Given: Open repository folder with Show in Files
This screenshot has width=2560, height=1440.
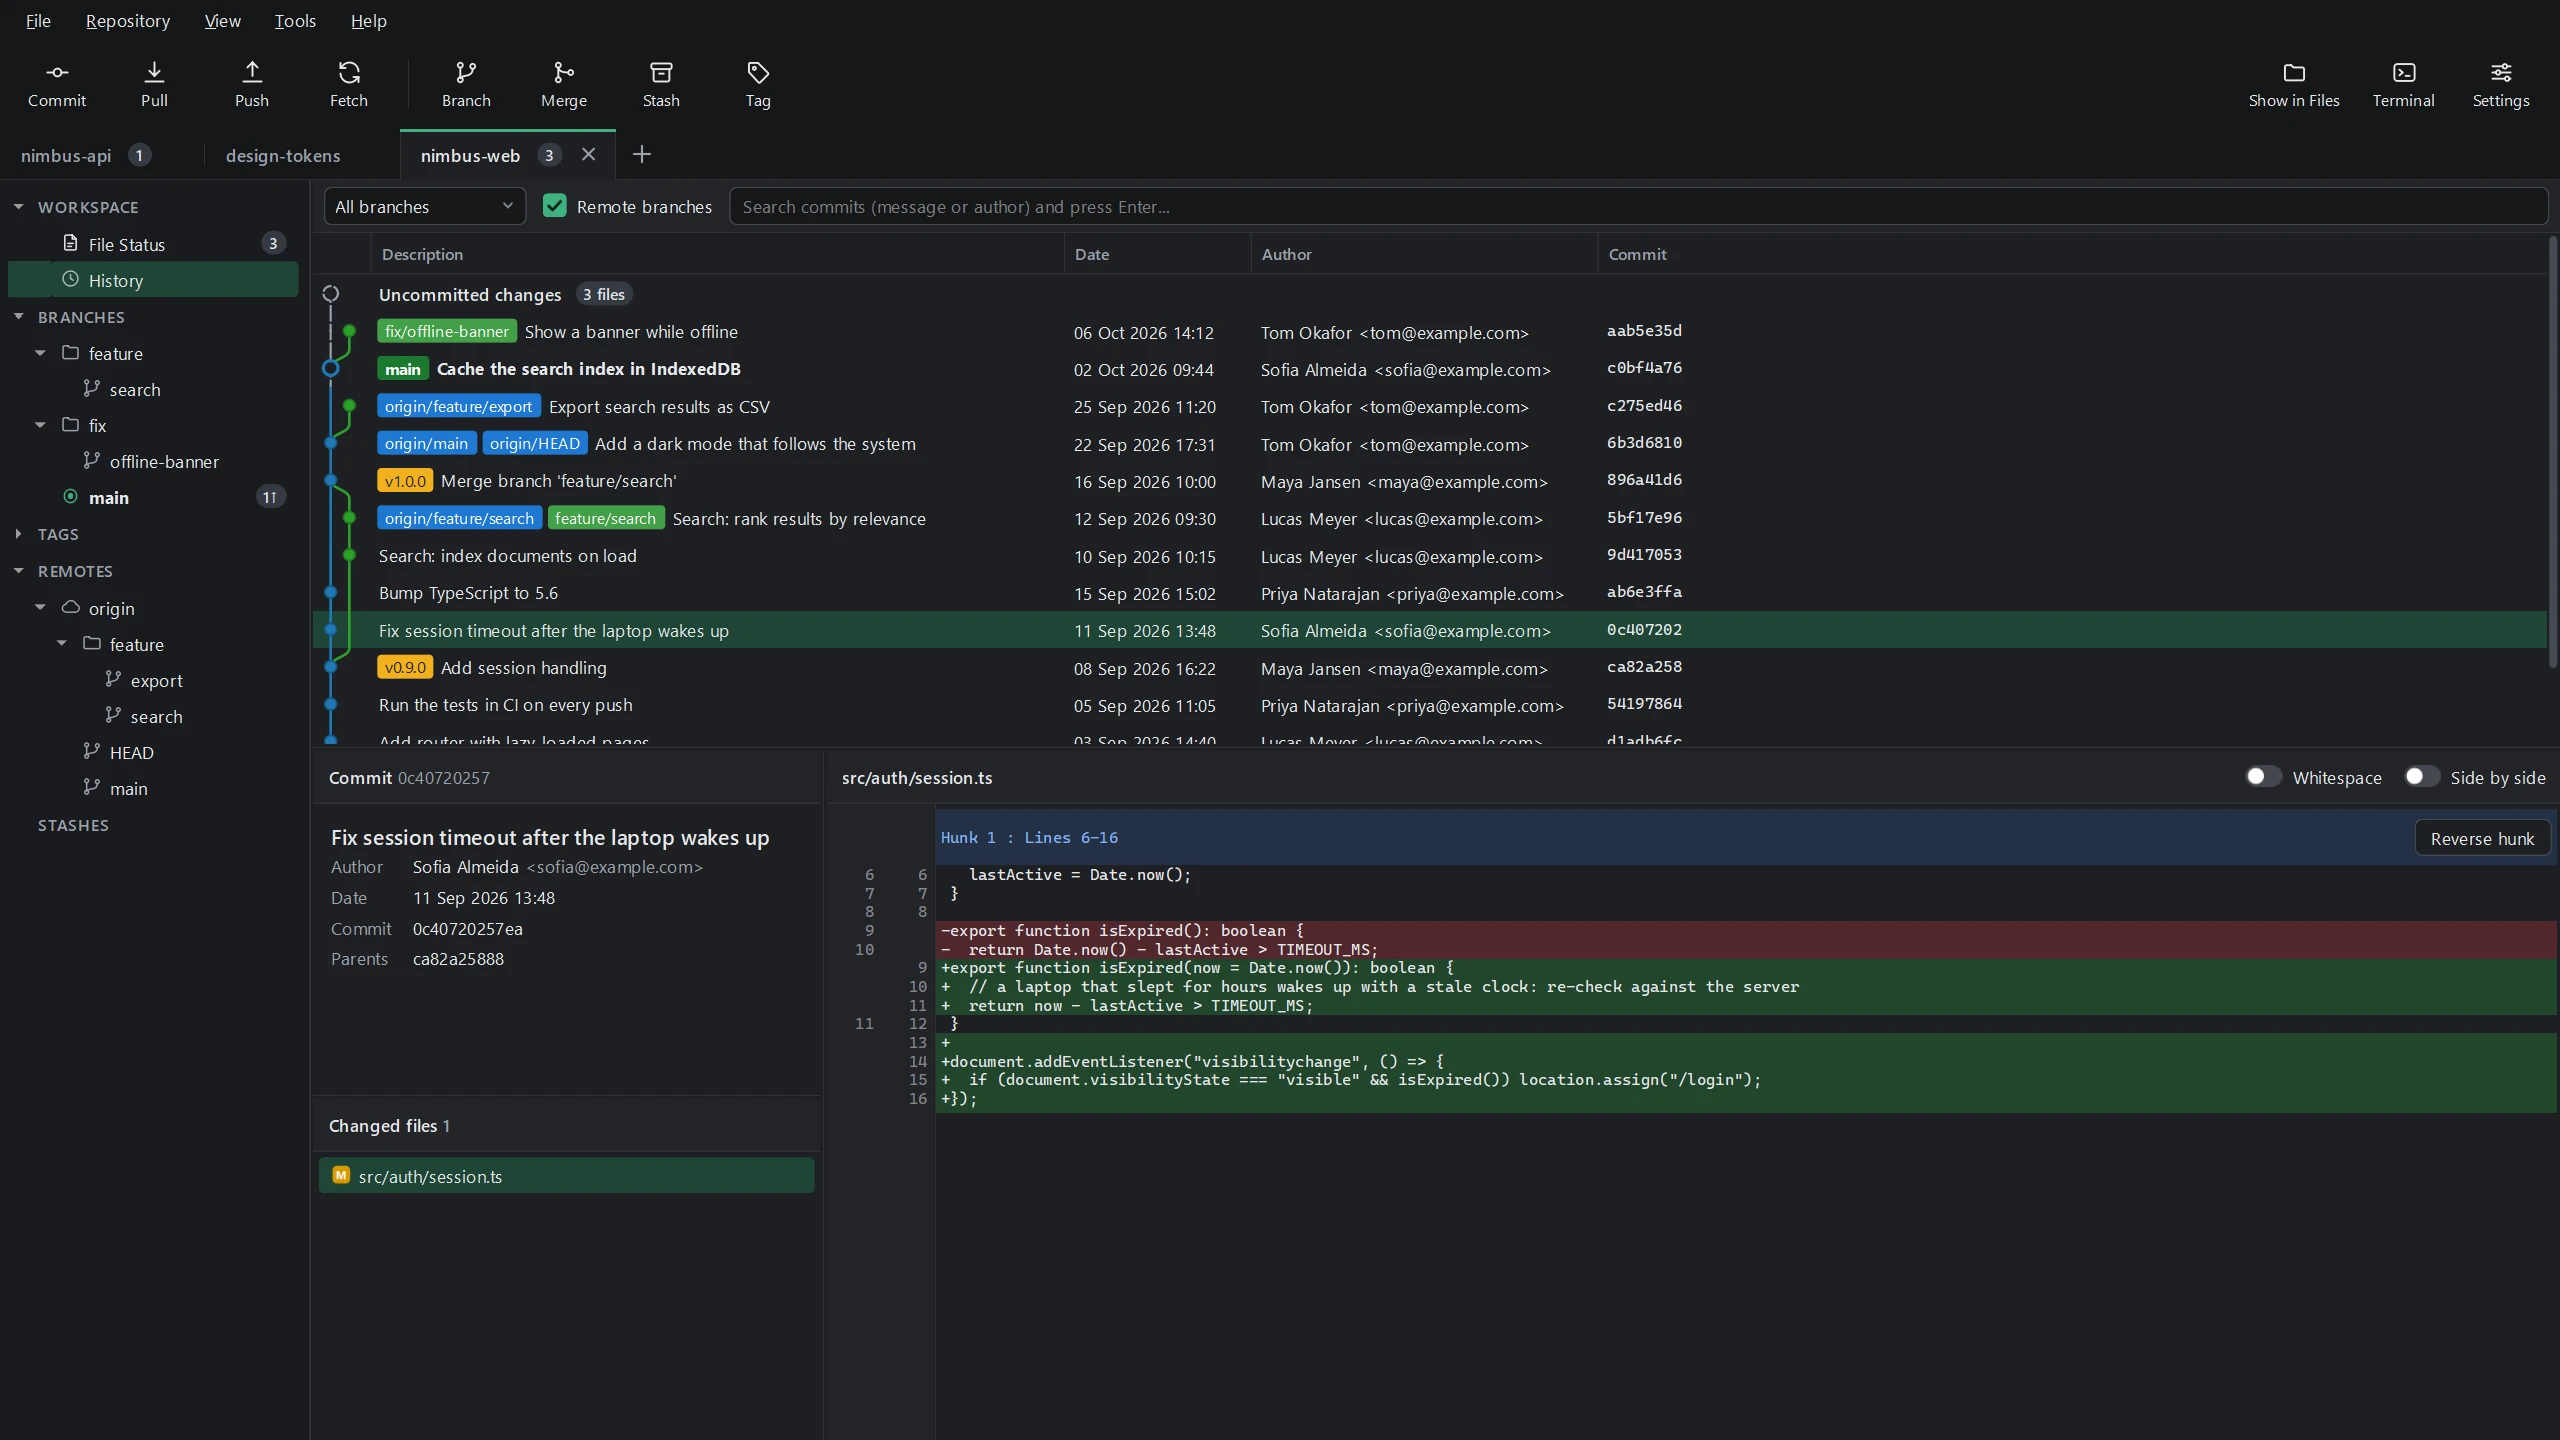Looking at the screenshot, I should [2294, 84].
